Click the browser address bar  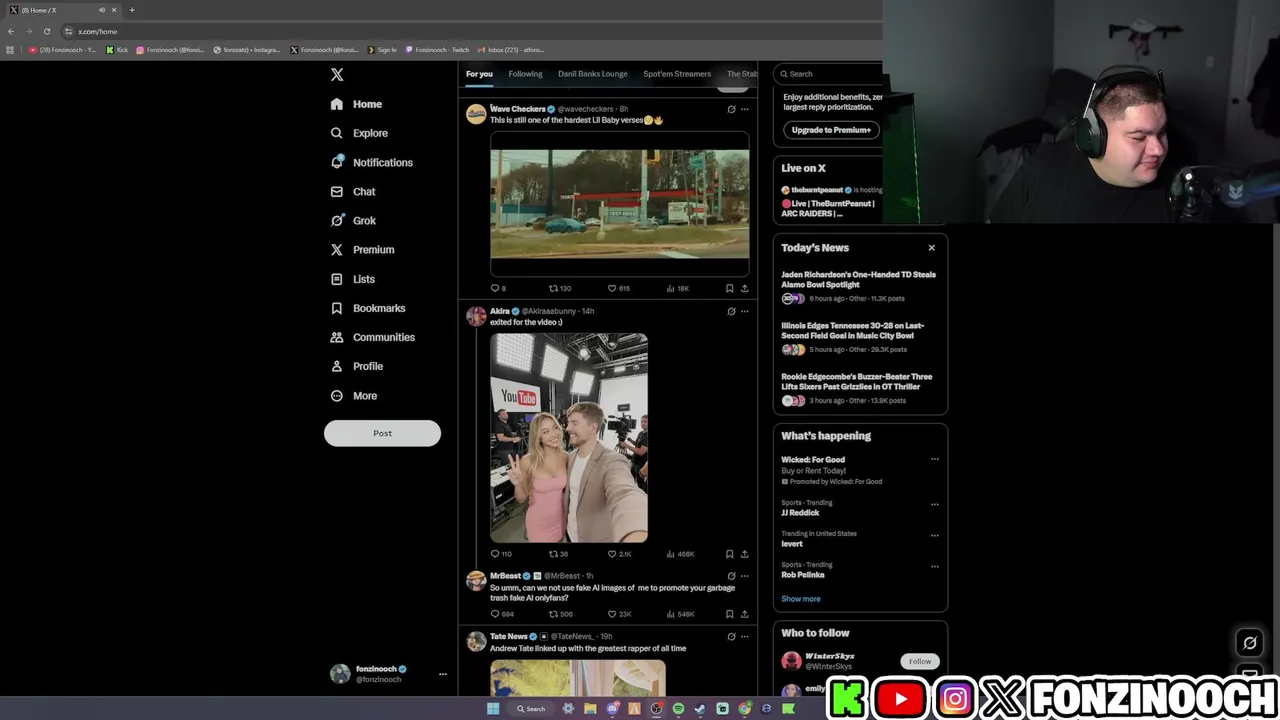tap(470, 31)
